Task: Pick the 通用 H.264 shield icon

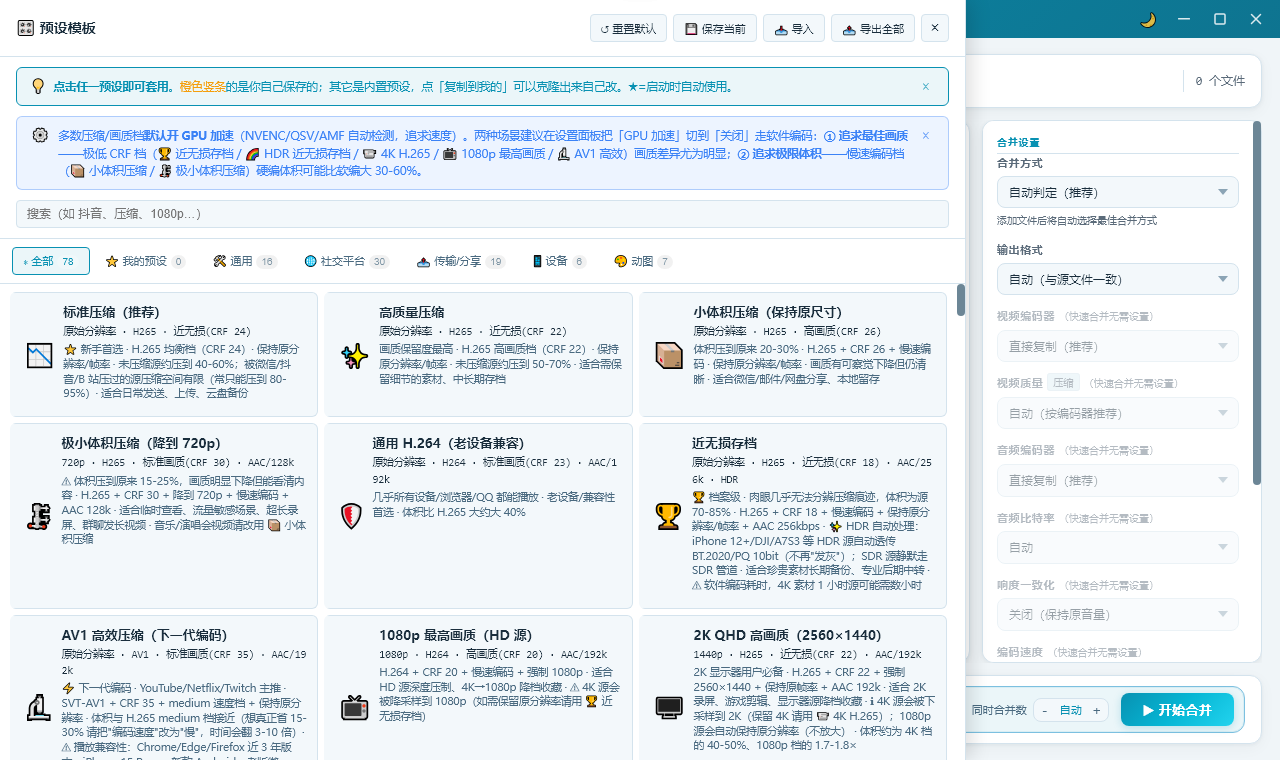Action: [x=352, y=516]
